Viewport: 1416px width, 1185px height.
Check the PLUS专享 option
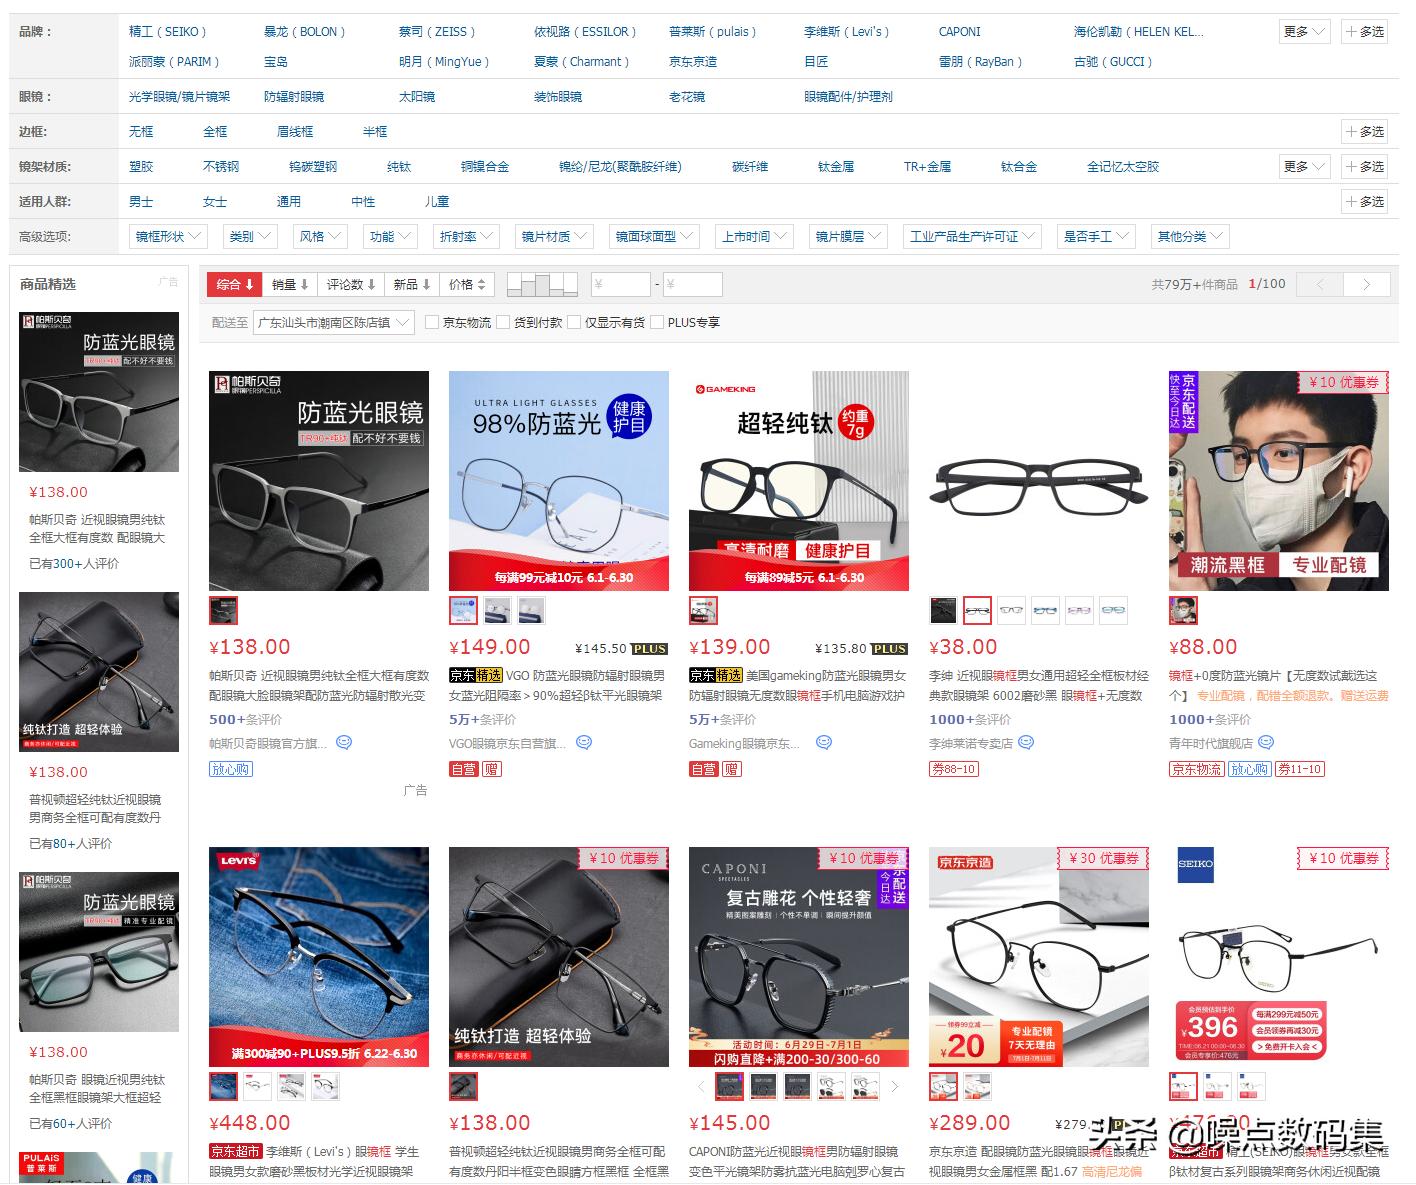657,322
